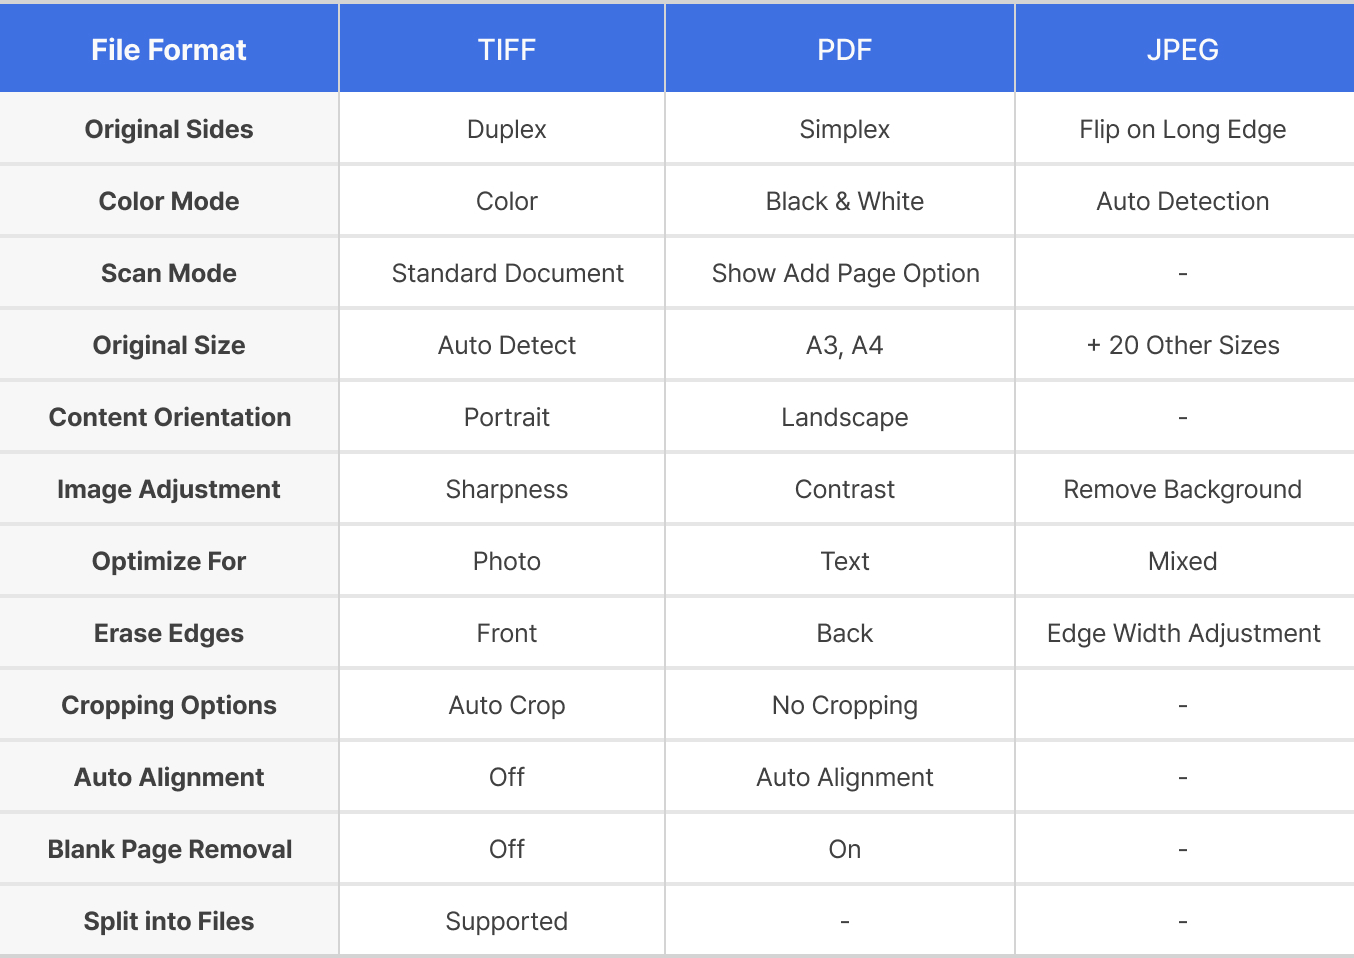Screen dimensions: 1354x958
Task: Select the Supported cell
Action: click(x=507, y=921)
